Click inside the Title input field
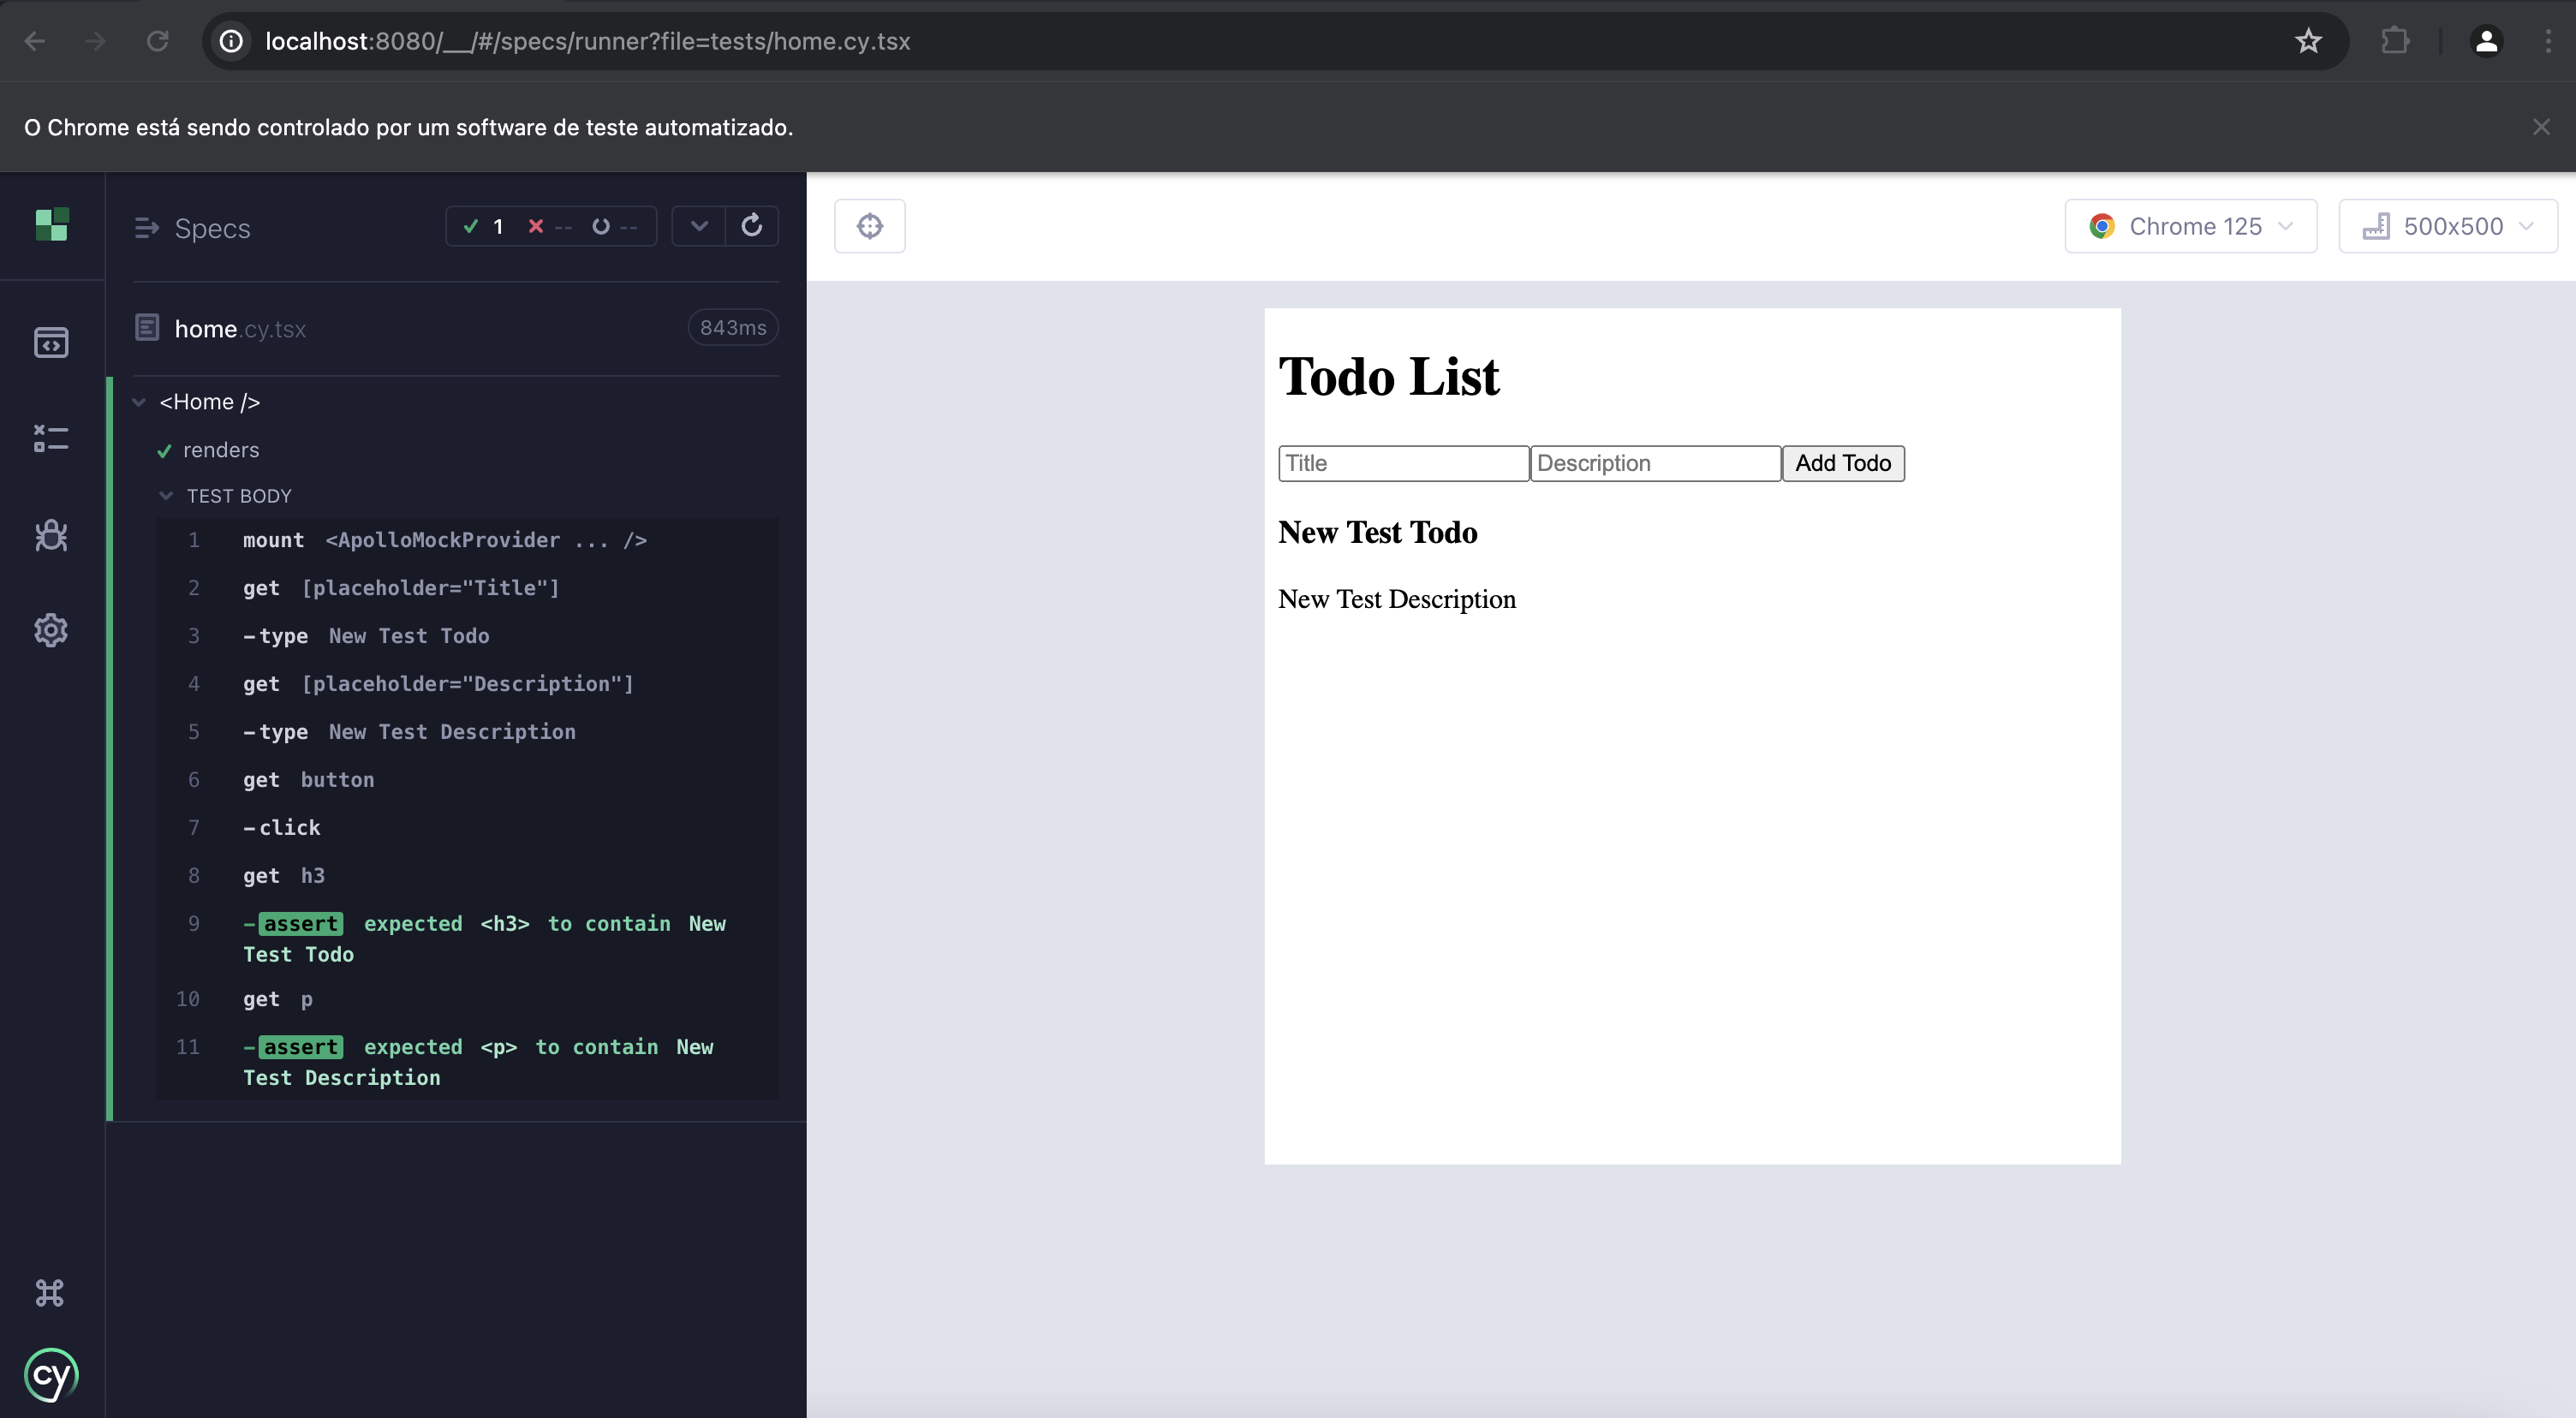Screen dimensions: 2576x1418 tap(1403, 463)
